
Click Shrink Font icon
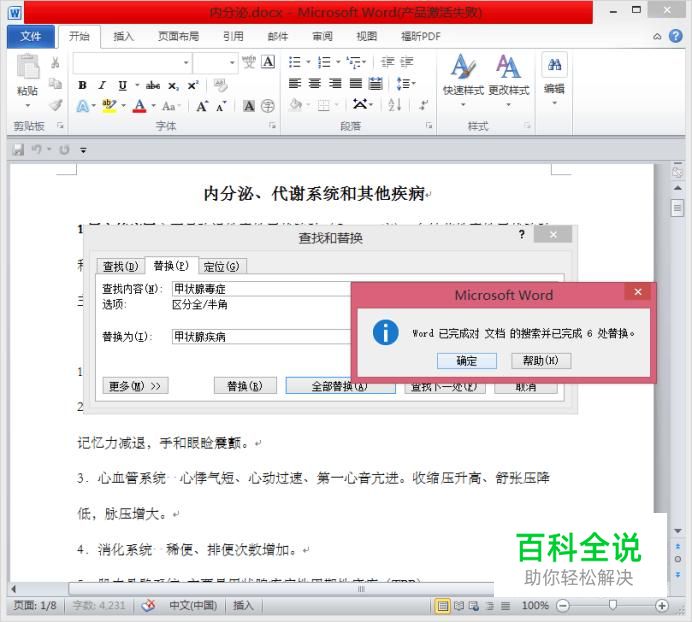click(221, 106)
